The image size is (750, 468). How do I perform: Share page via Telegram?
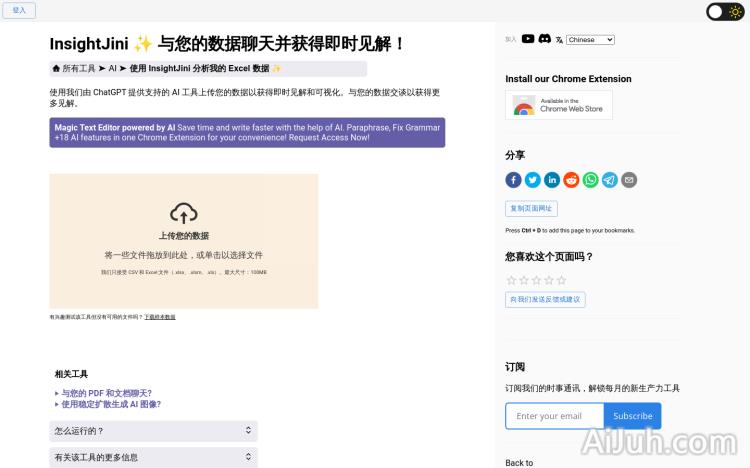click(x=610, y=180)
